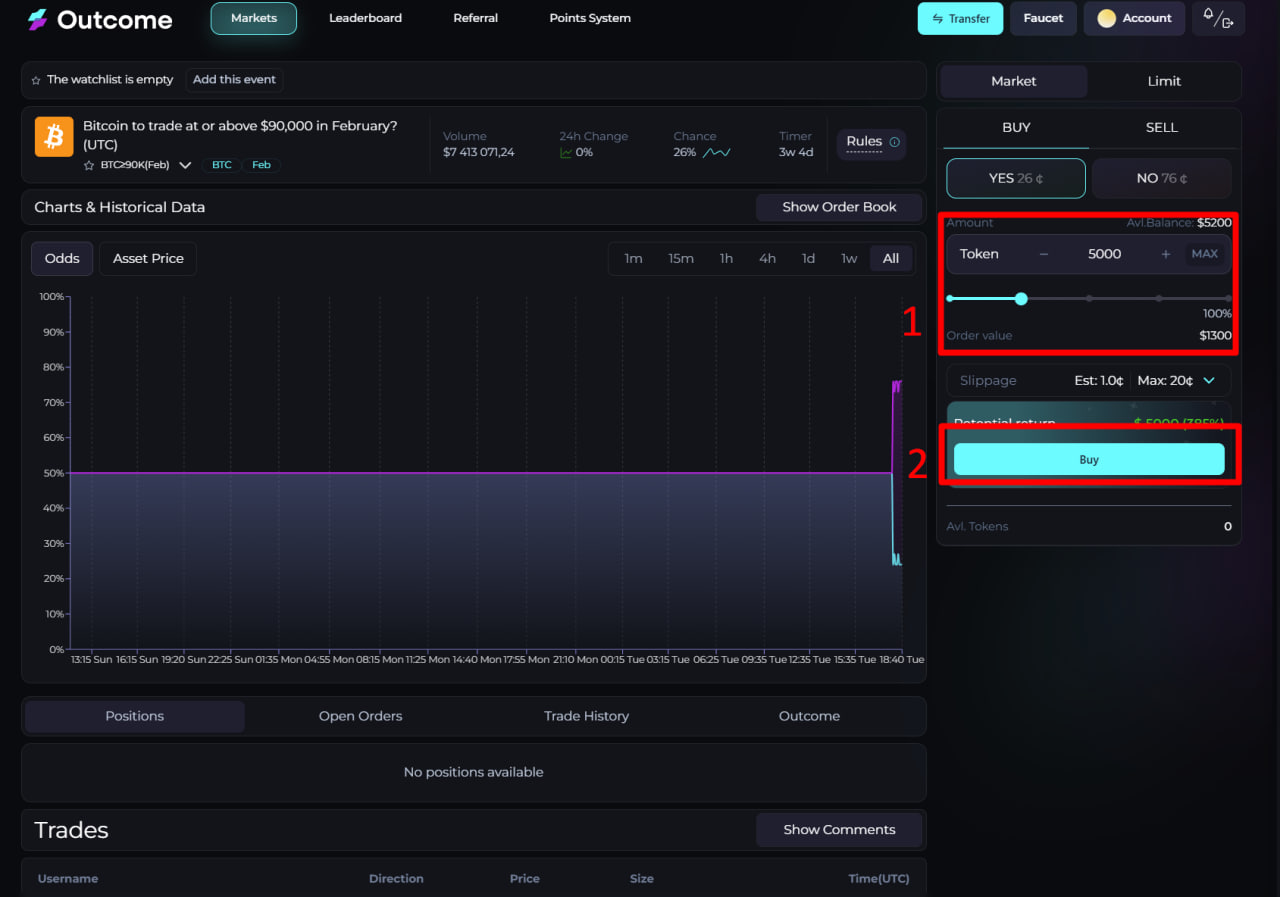Screen dimensions: 1280x897
Task: Click the amount slider handle
Action: click(1021, 298)
